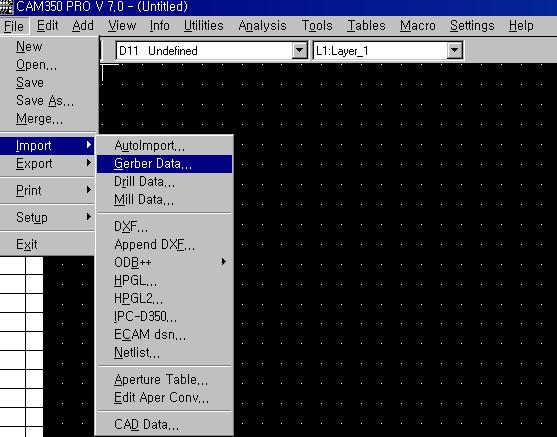Screen dimensions: 557x437
Task: Expand the Print submenu
Action: (x=48, y=191)
